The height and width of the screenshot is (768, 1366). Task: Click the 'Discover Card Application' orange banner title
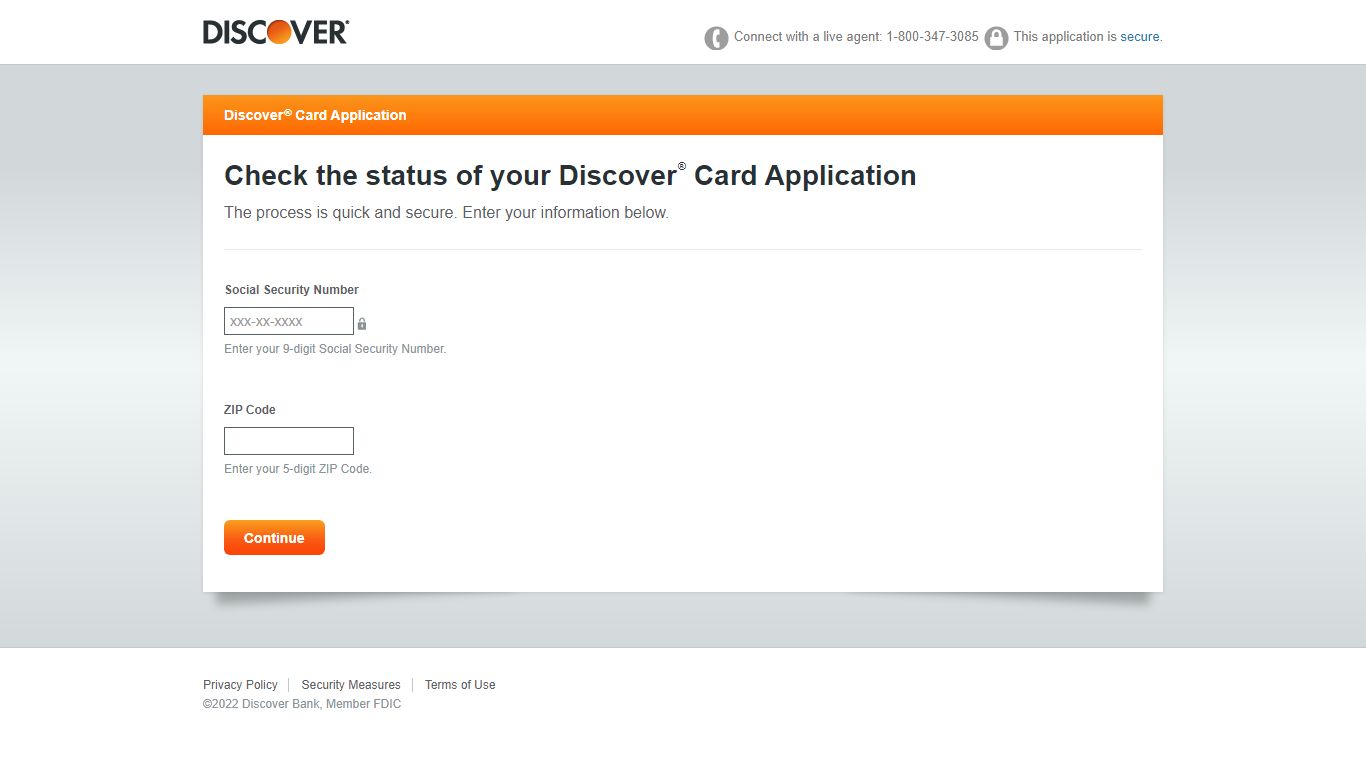(x=315, y=115)
